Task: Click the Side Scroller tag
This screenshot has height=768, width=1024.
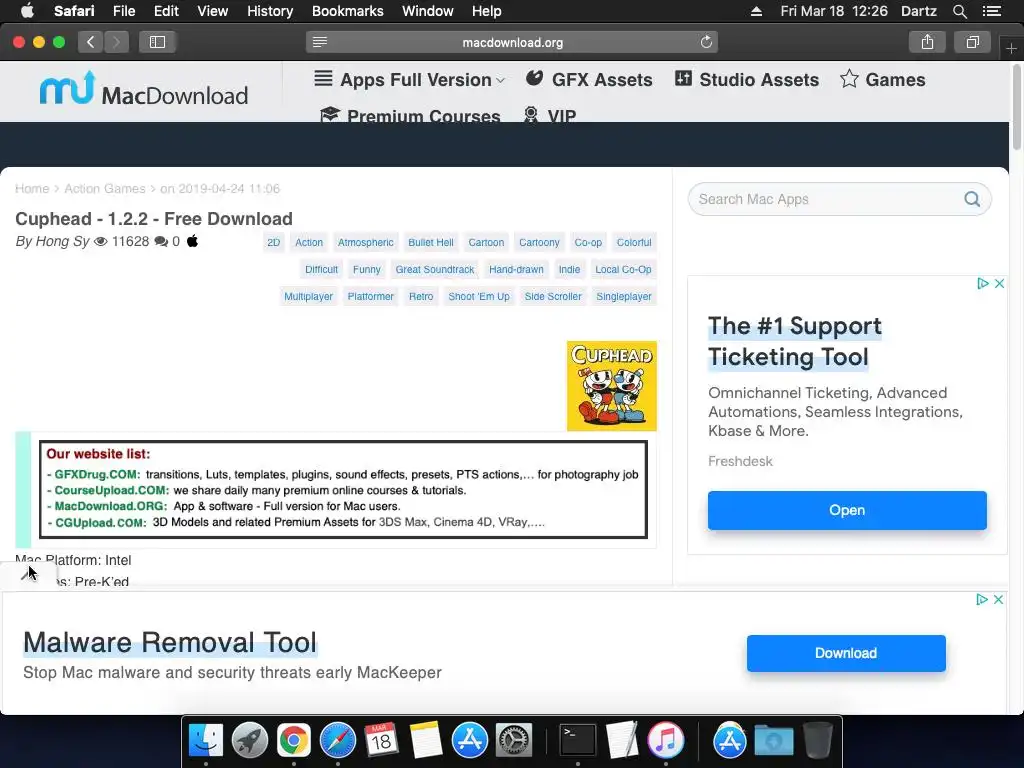Action: [552, 296]
